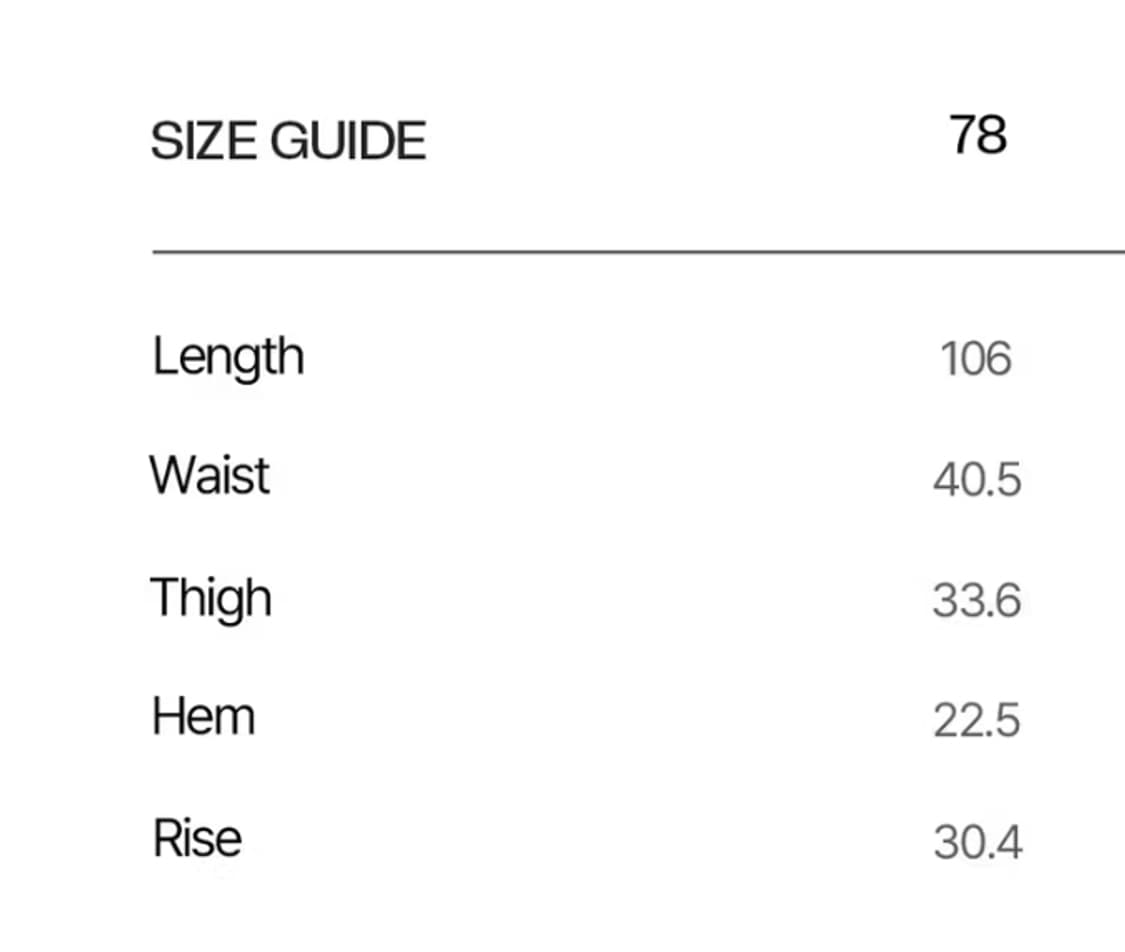The width and height of the screenshot is (1125, 952).
Task: Click the capital T in Thigh
Action: click(164, 596)
